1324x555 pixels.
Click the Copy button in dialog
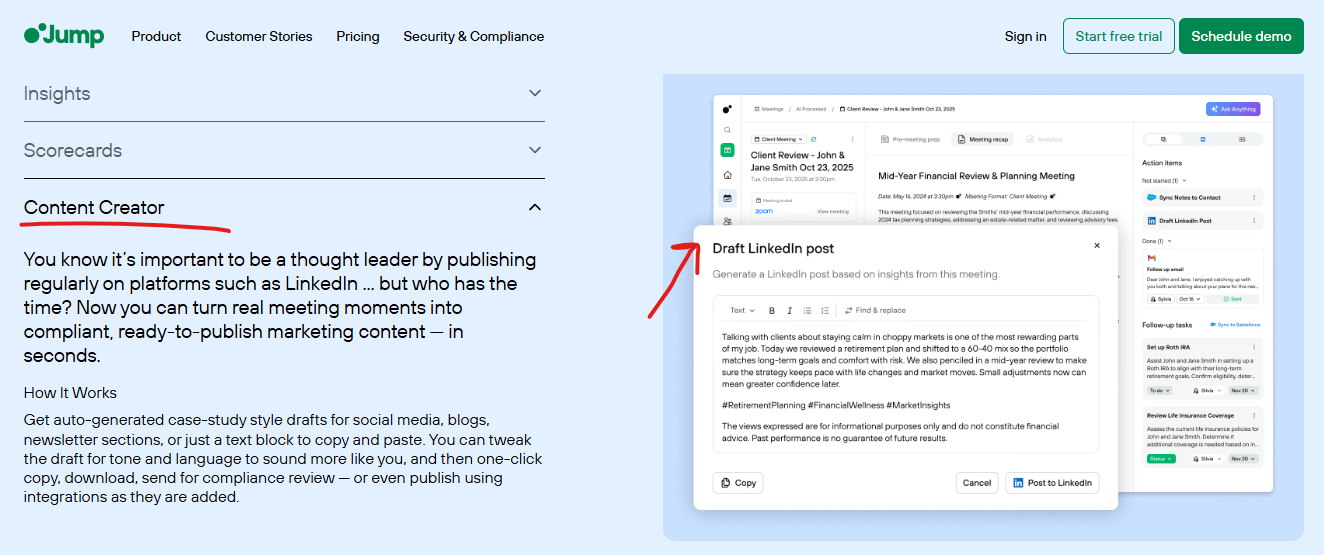pos(738,483)
